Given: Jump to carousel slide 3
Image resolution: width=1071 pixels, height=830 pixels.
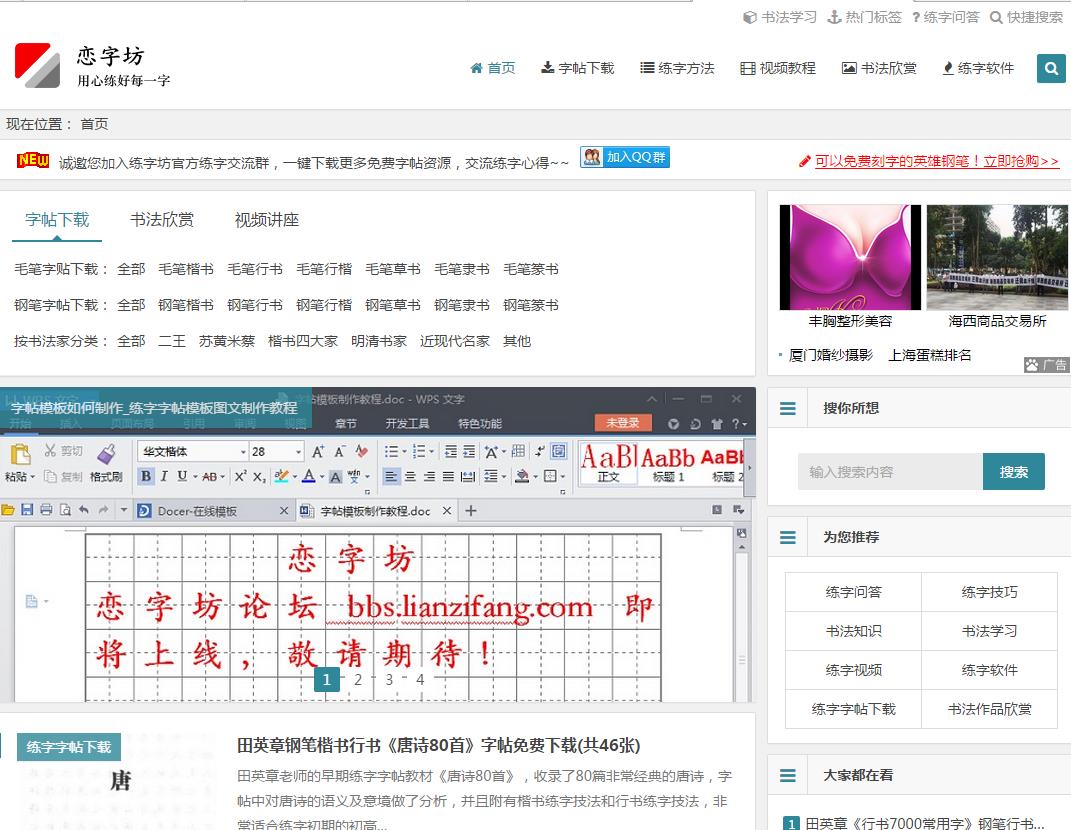Looking at the screenshot, I should pos(389,680).
